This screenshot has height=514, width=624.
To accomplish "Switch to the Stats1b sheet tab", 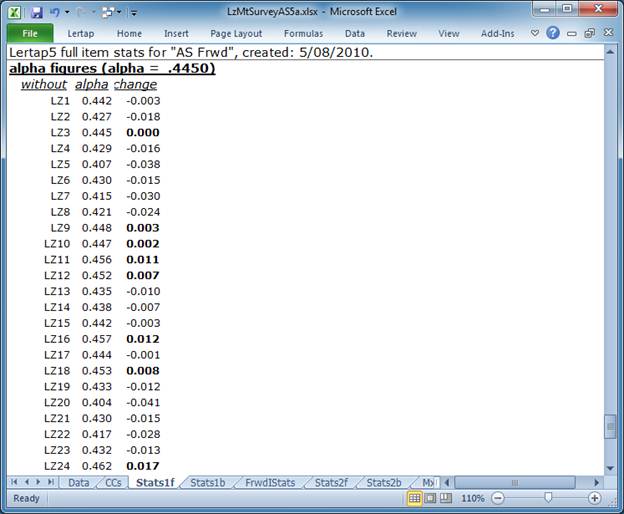I will 207,482.
